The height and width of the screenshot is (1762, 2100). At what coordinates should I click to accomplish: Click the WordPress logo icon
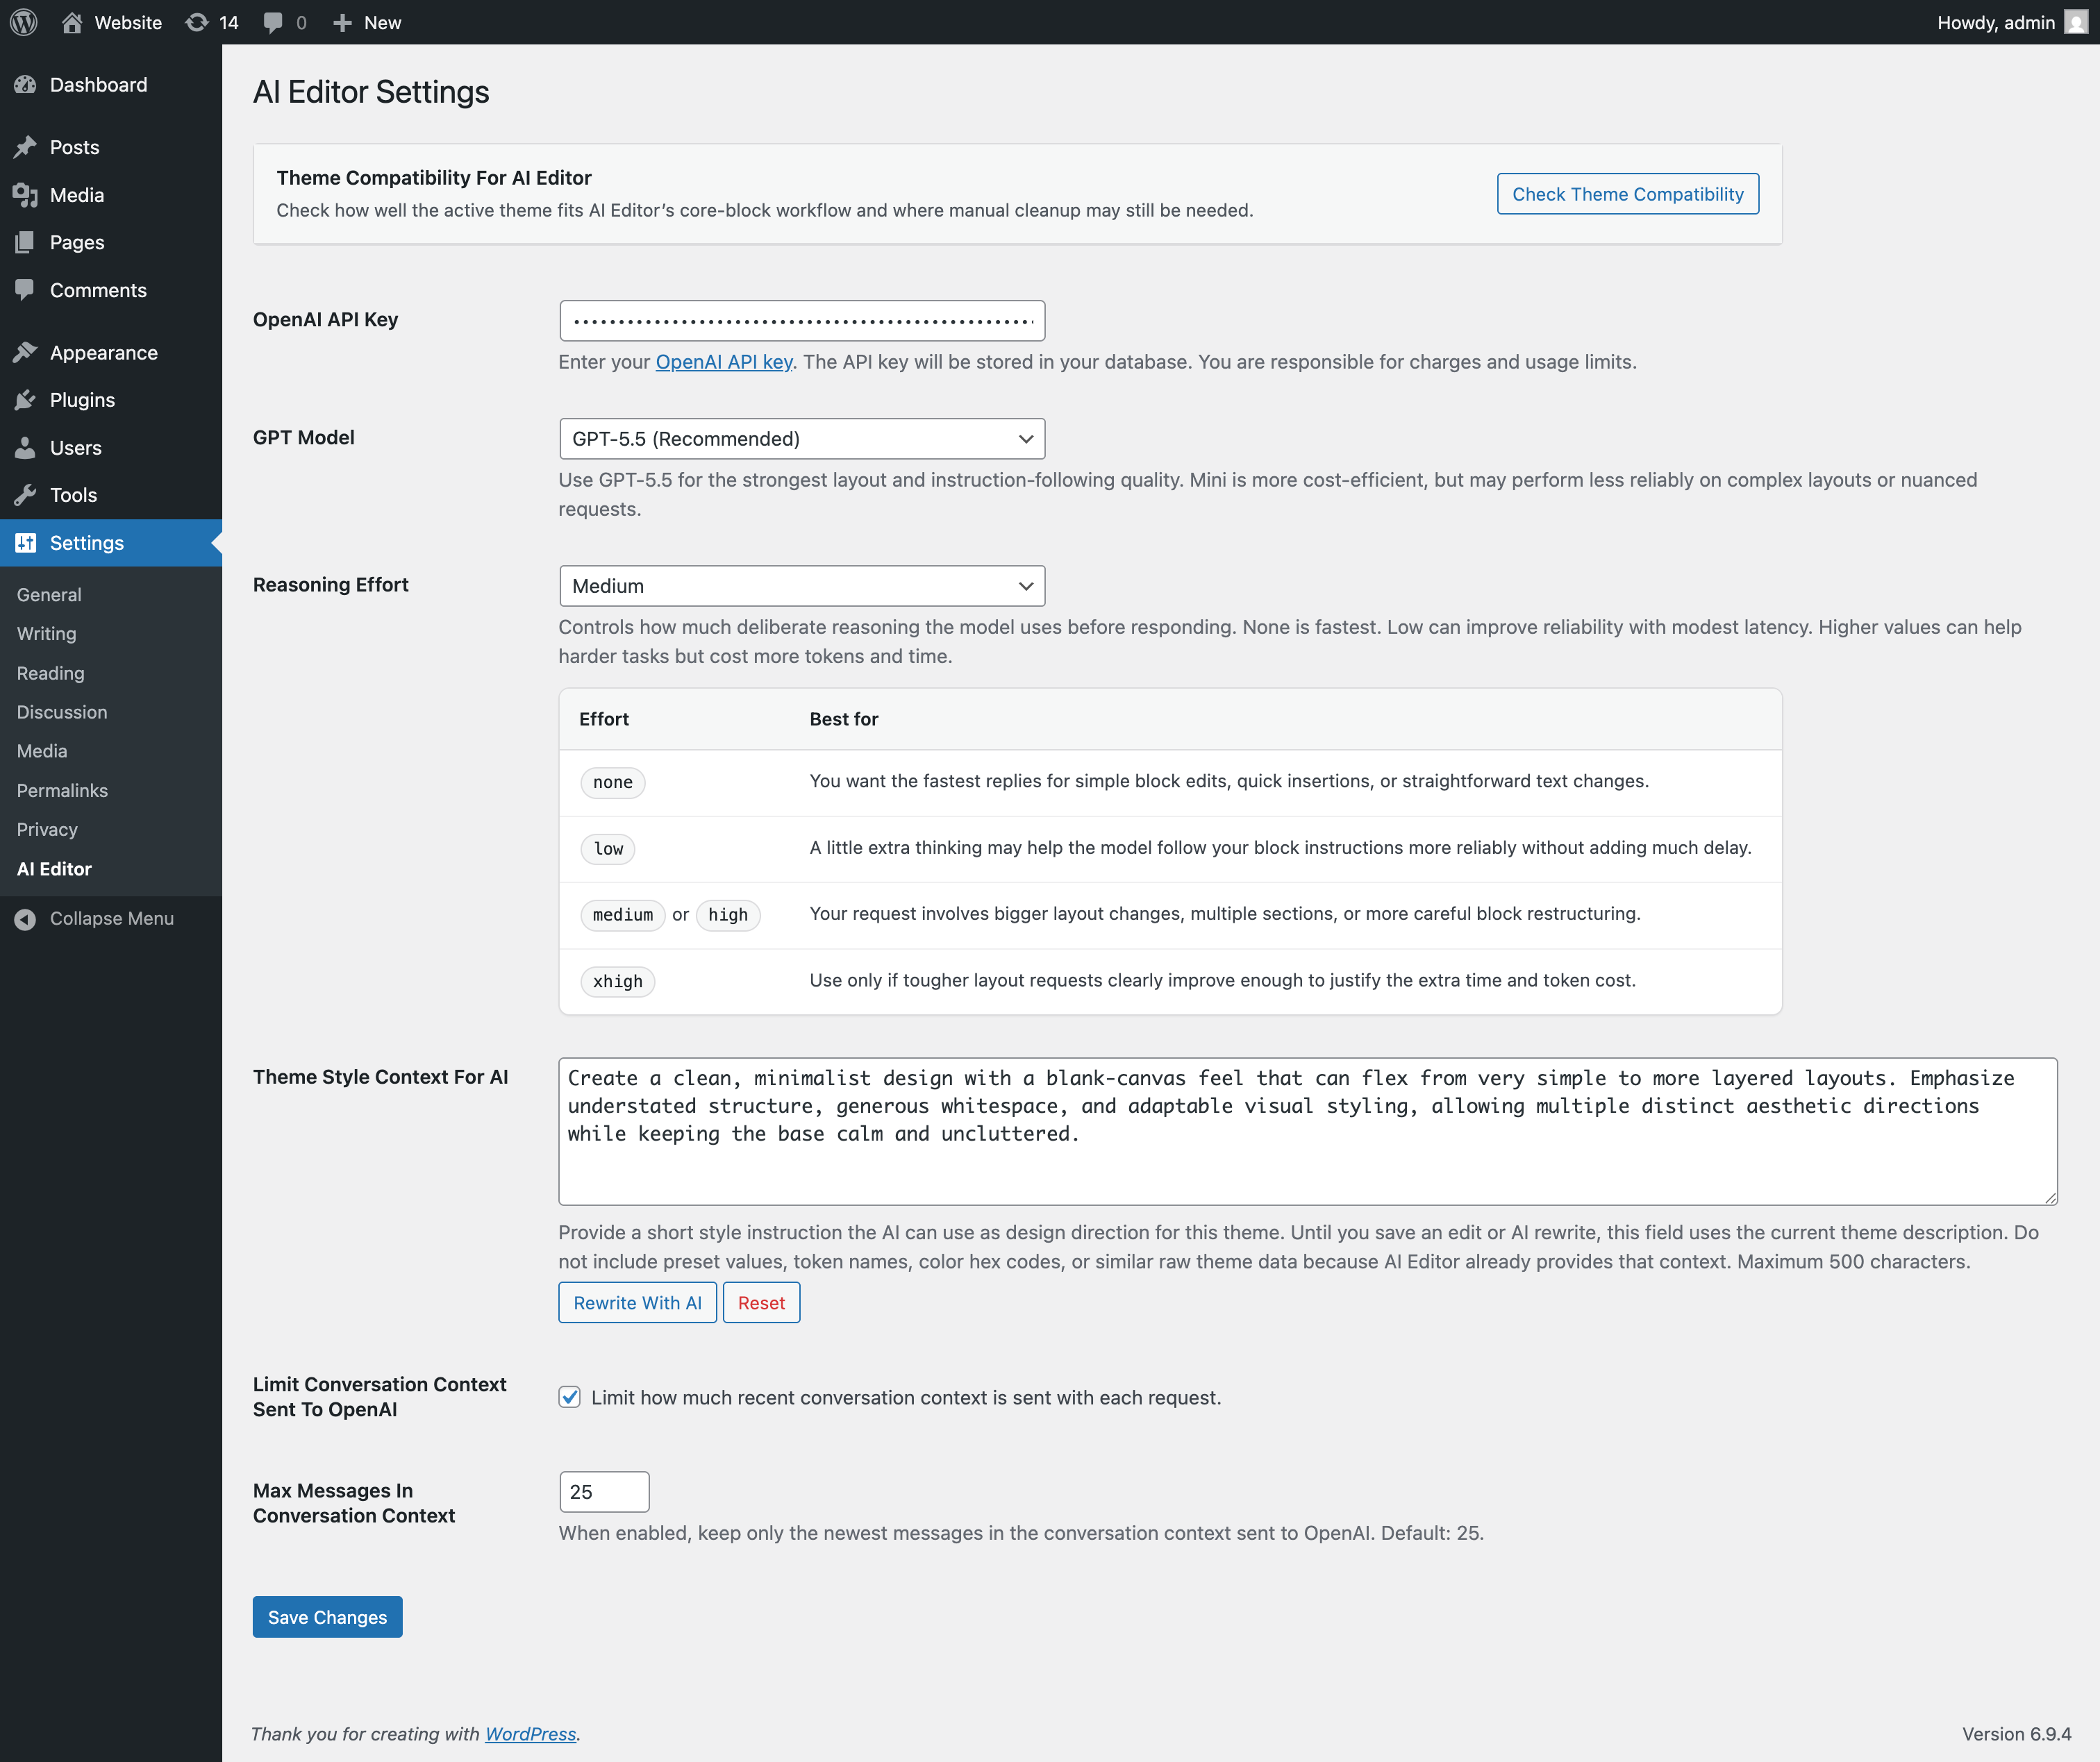tap(24, 22)
